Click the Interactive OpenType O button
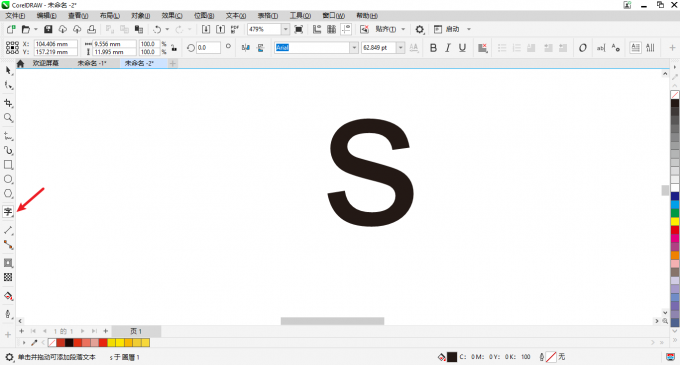 582,48
